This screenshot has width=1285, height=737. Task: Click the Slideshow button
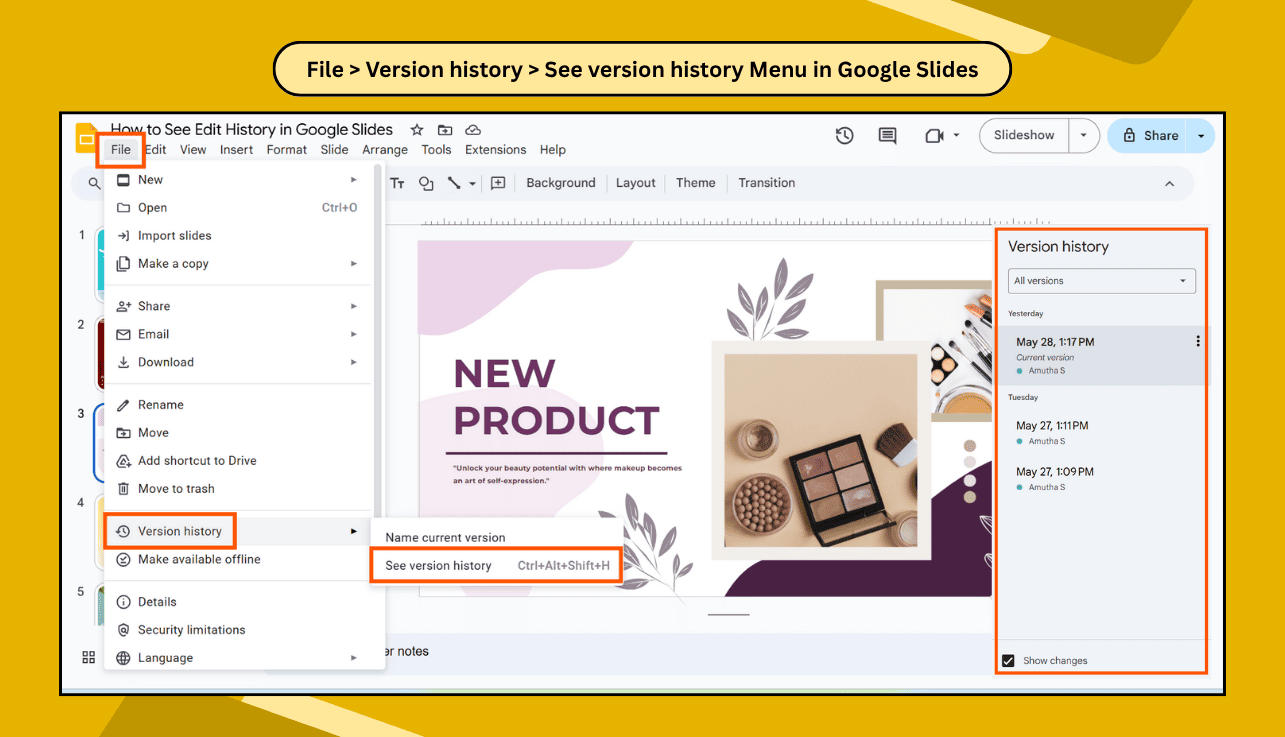pos(1023,135)
